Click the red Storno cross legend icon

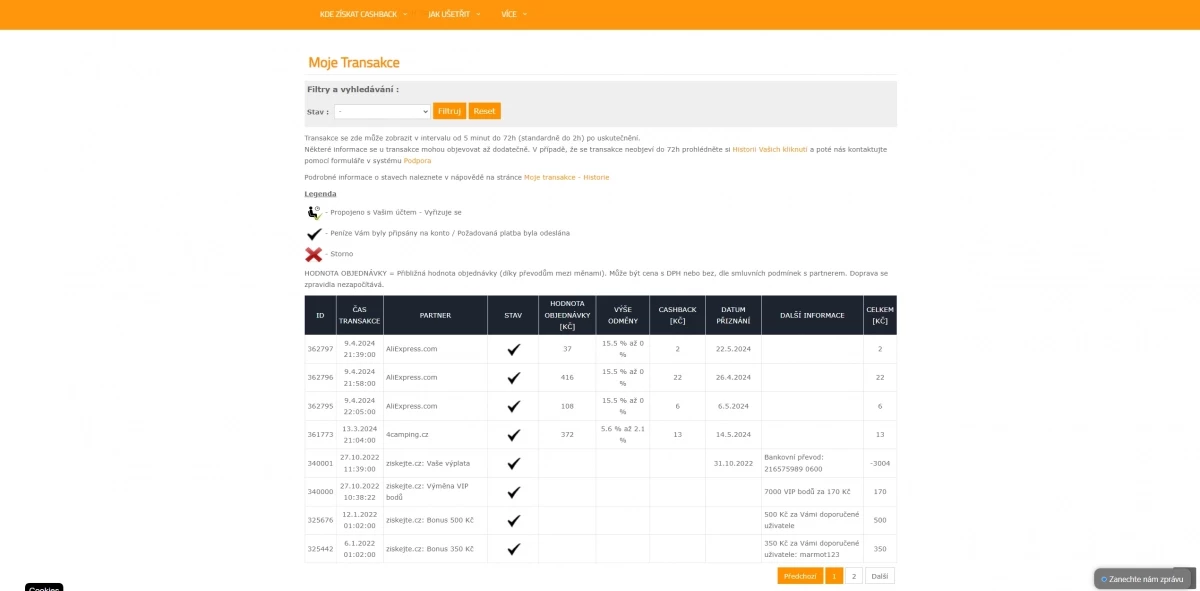(x=314, y=254)
